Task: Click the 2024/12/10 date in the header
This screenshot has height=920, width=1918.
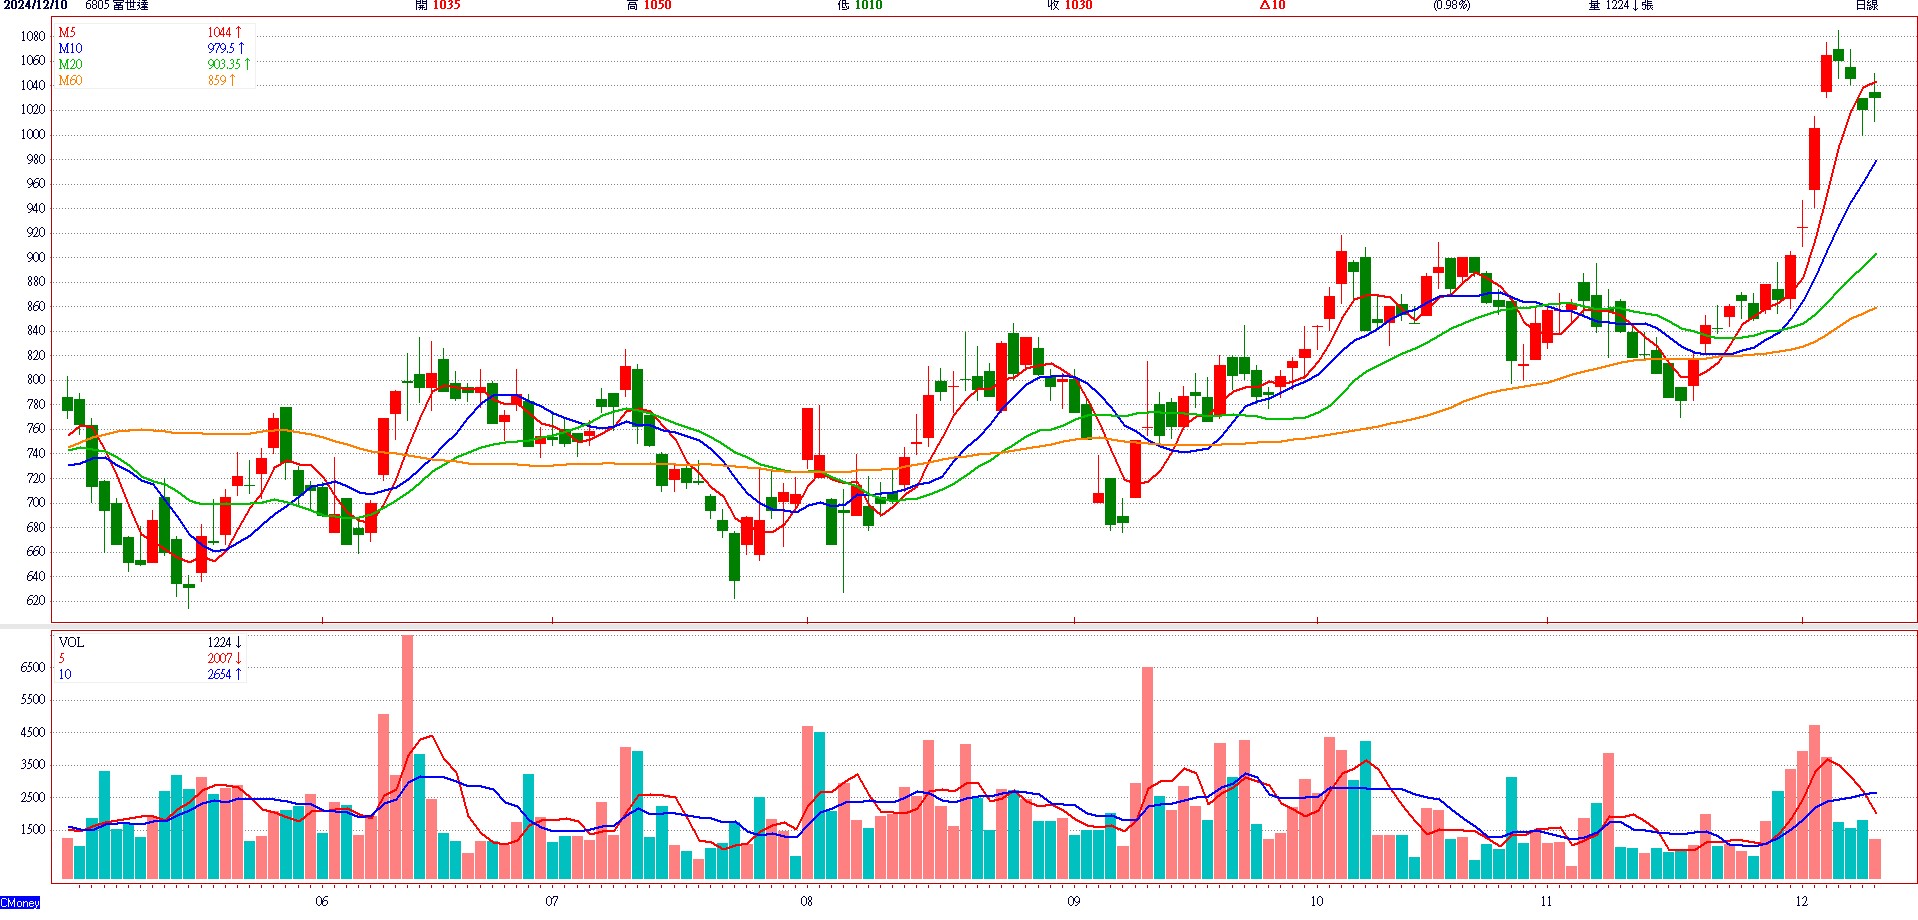Action: [x=35, y=5]
